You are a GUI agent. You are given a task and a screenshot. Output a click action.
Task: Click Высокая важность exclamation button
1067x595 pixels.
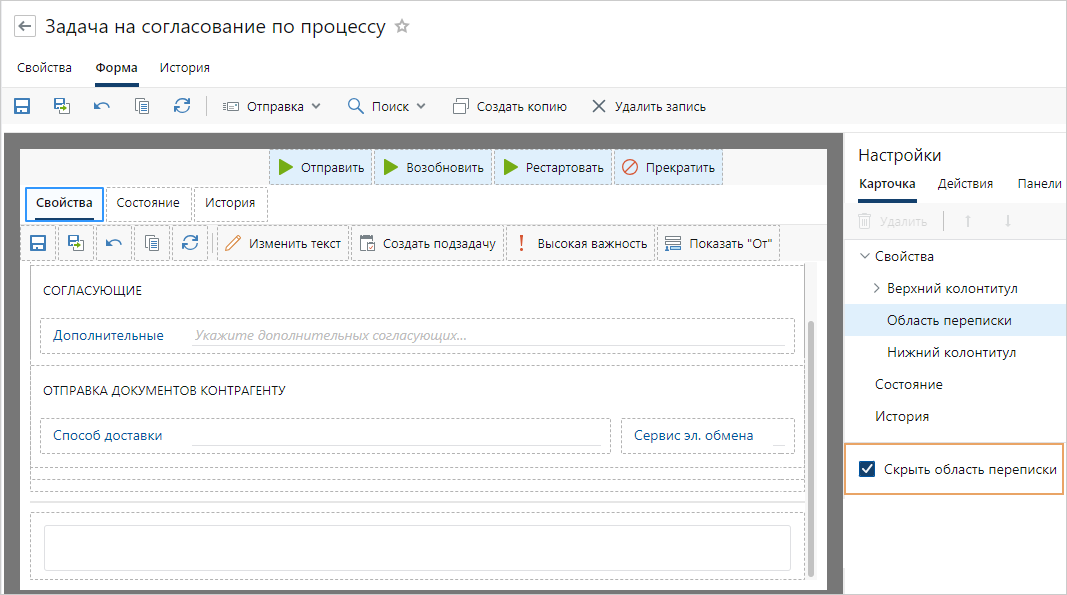click(581, 243)
